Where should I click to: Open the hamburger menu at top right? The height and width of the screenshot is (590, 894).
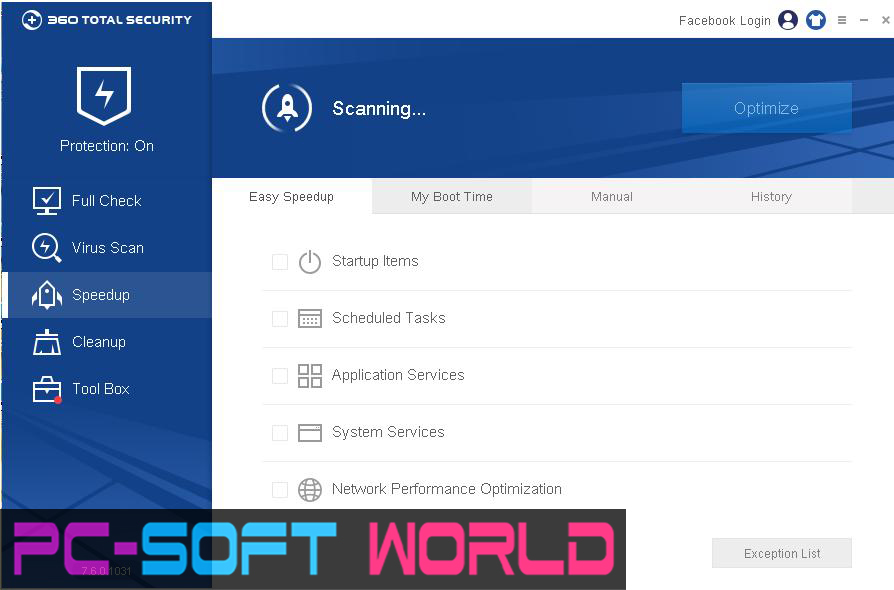click(x=840, y=20)
